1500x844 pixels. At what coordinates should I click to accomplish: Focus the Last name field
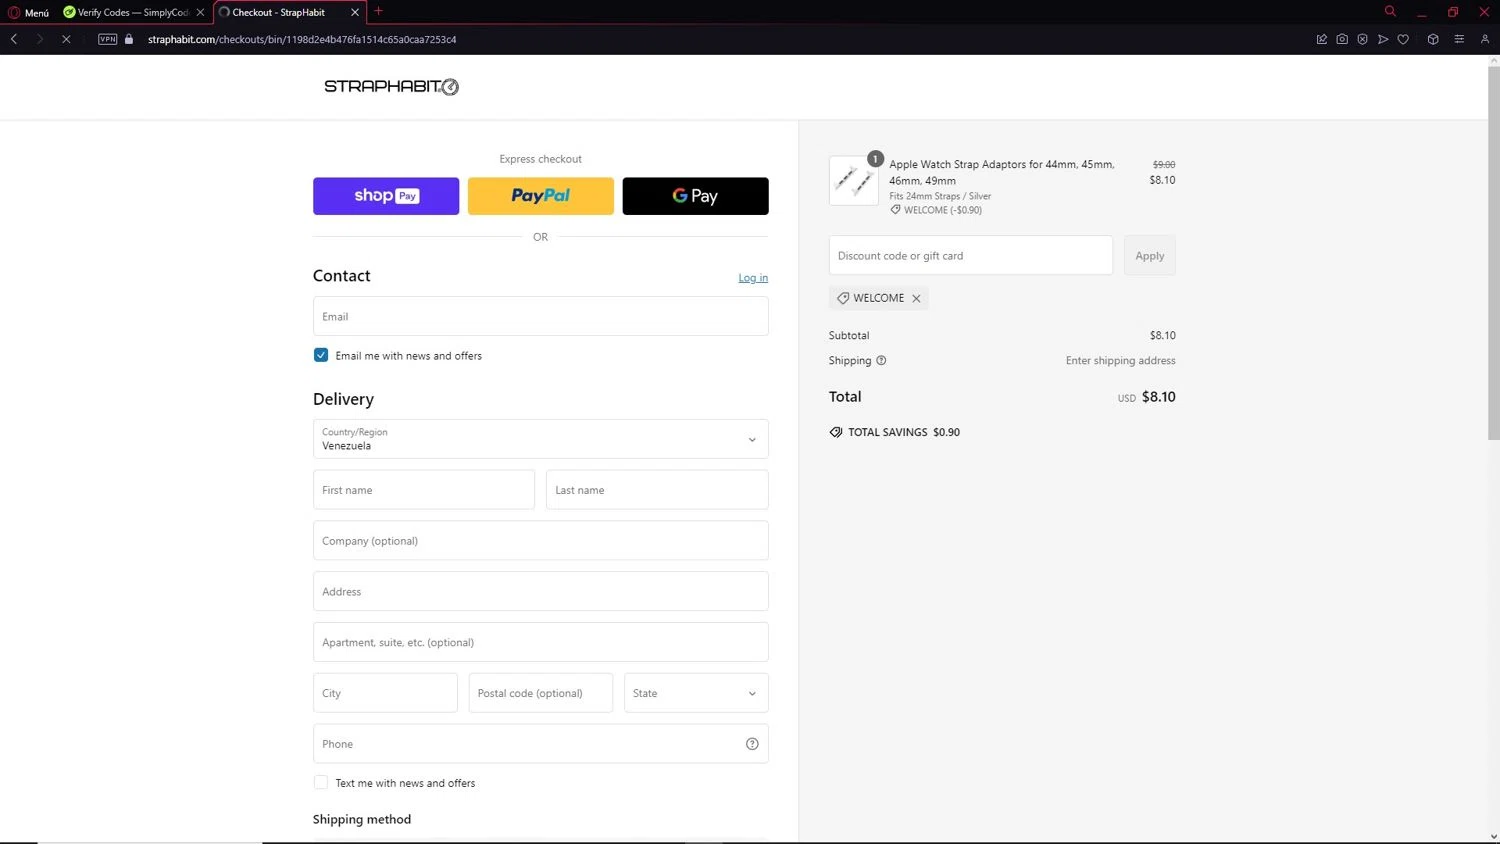(x=657, y=490)
